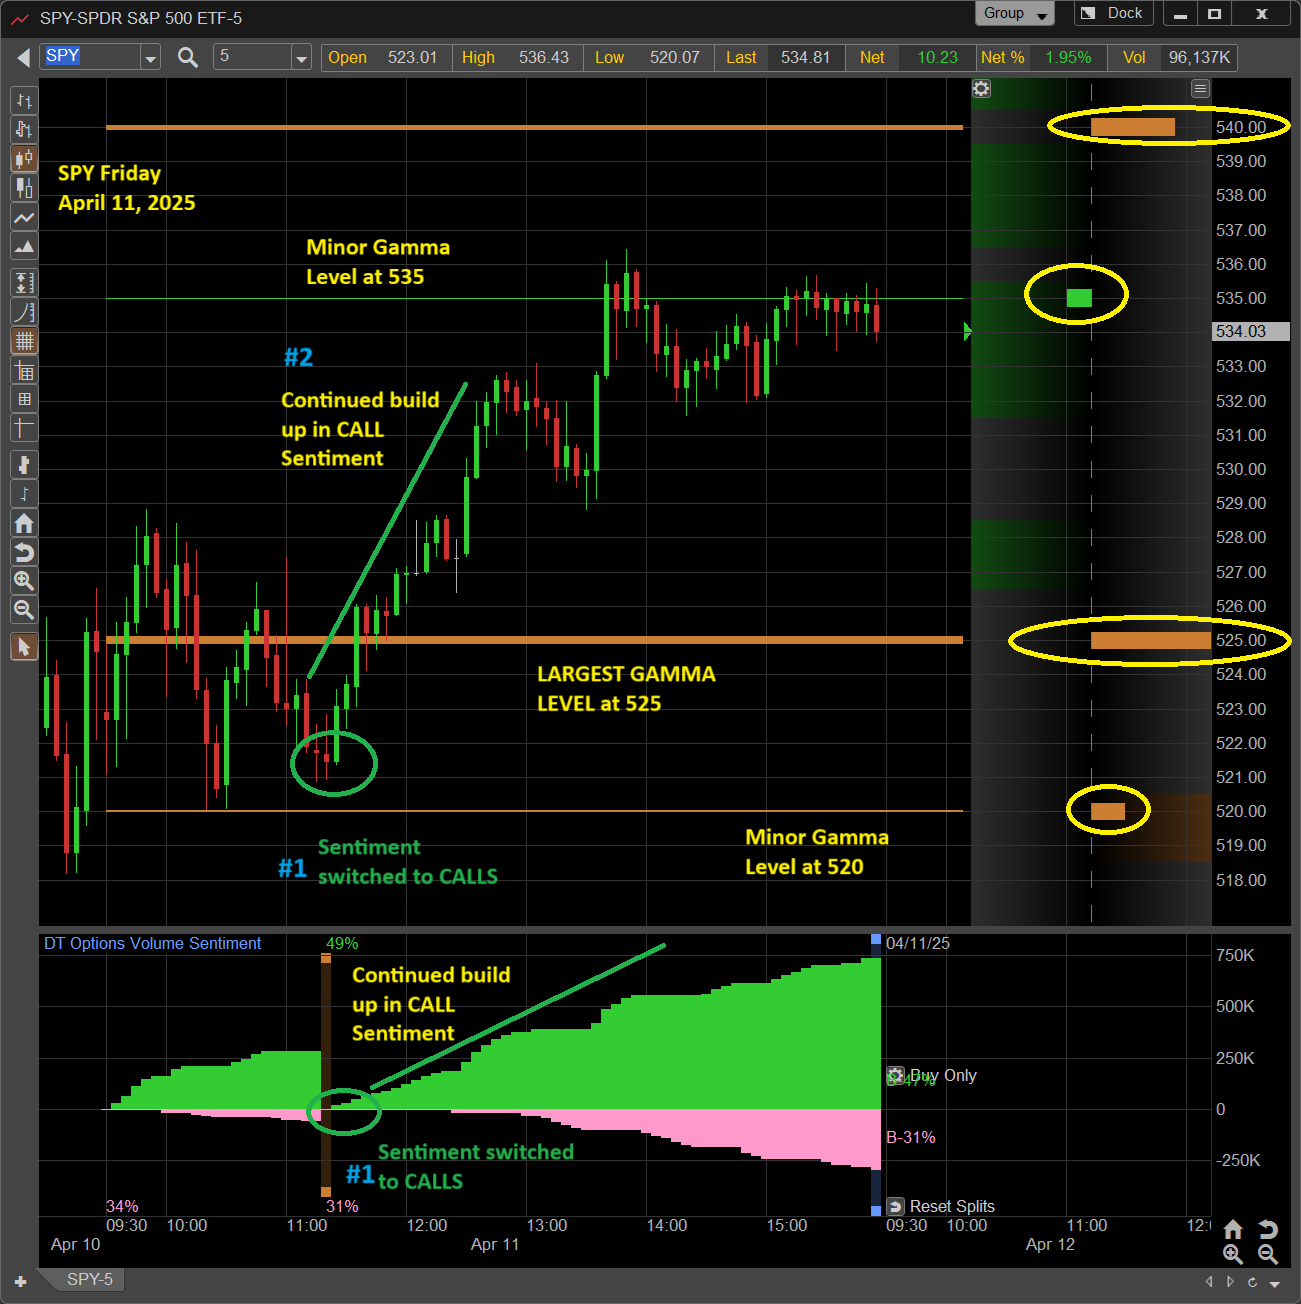Click the narrow bar spacing icon
The width and height of the screenshot is (1301, 1304).
point(24,494)
